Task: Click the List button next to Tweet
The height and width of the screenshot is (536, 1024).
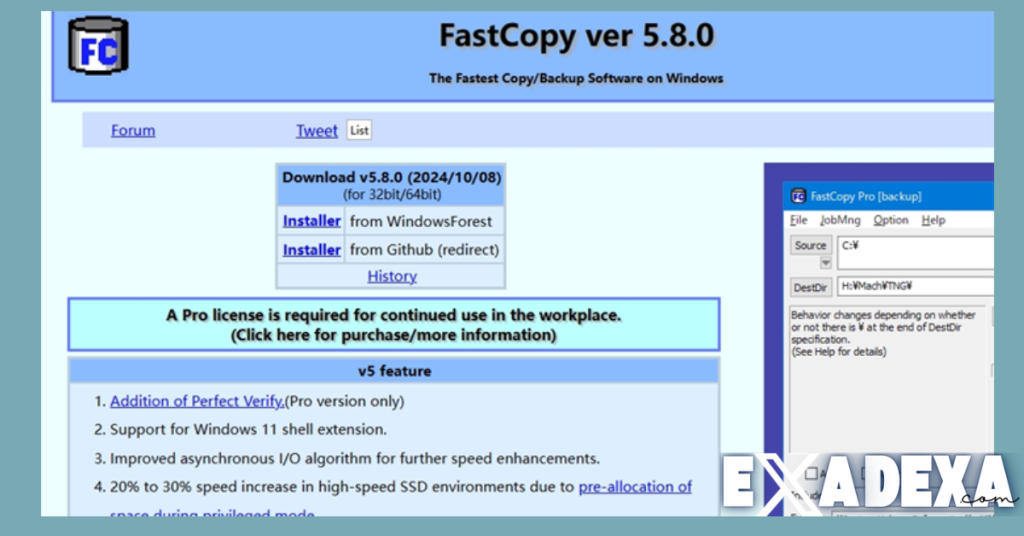Action: [x=359, y=130]
